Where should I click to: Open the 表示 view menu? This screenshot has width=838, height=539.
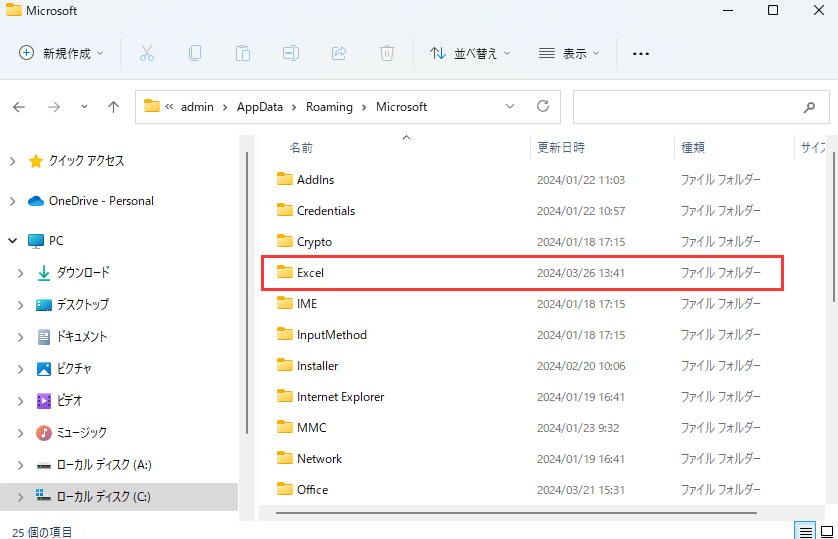click(569, 53)
